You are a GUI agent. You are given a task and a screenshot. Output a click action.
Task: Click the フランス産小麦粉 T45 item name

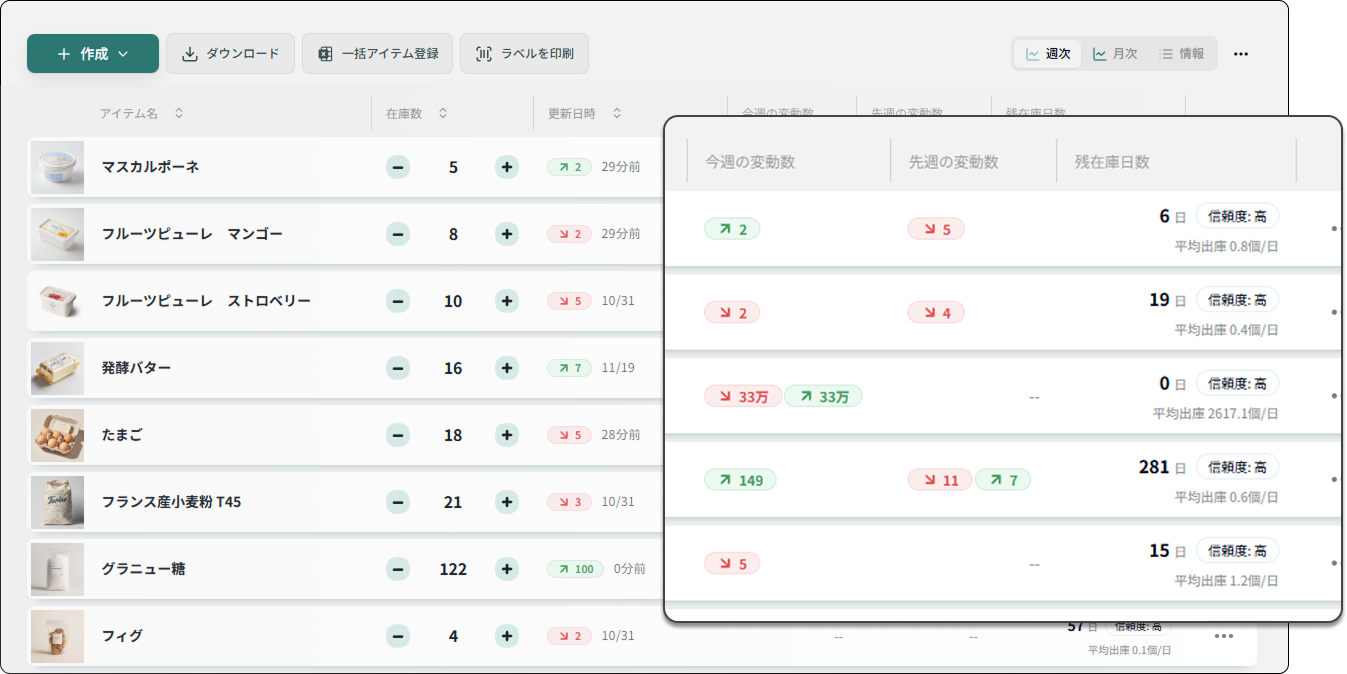coord(171,502)
